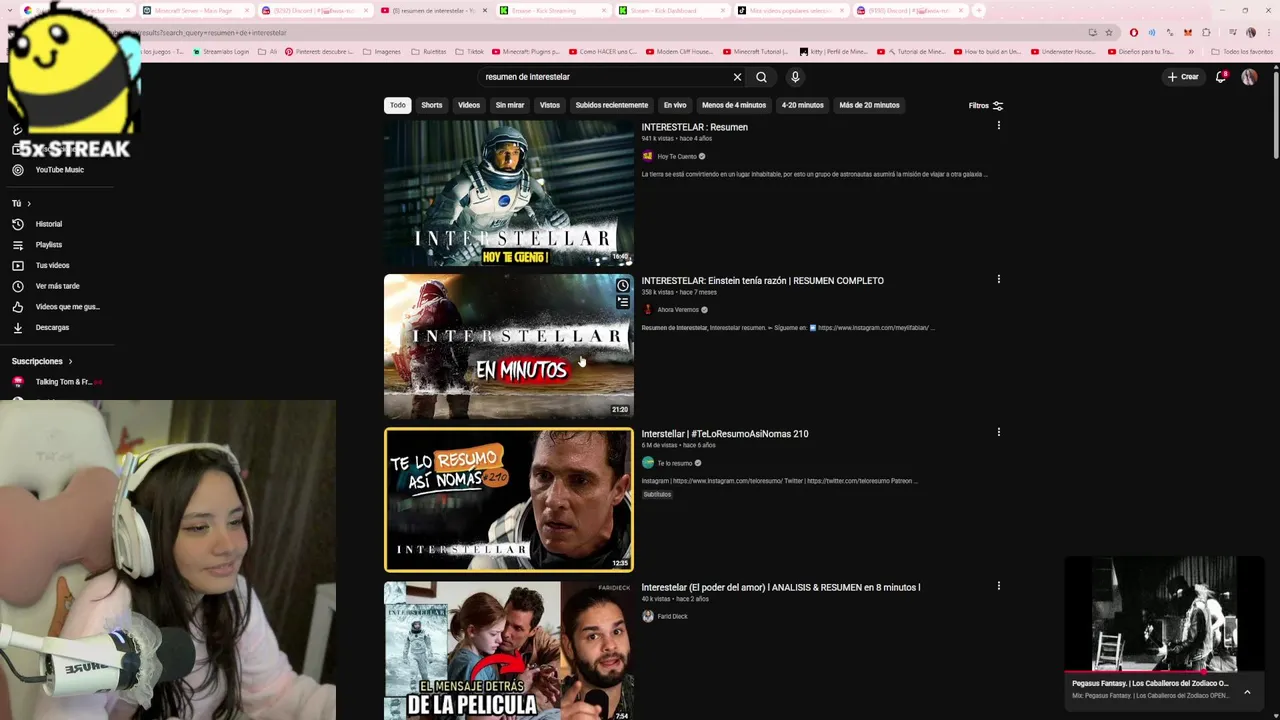Open Farid Dieck channel avatar
This screenshot has width=1280, height=720.
(x=647, y=616)
